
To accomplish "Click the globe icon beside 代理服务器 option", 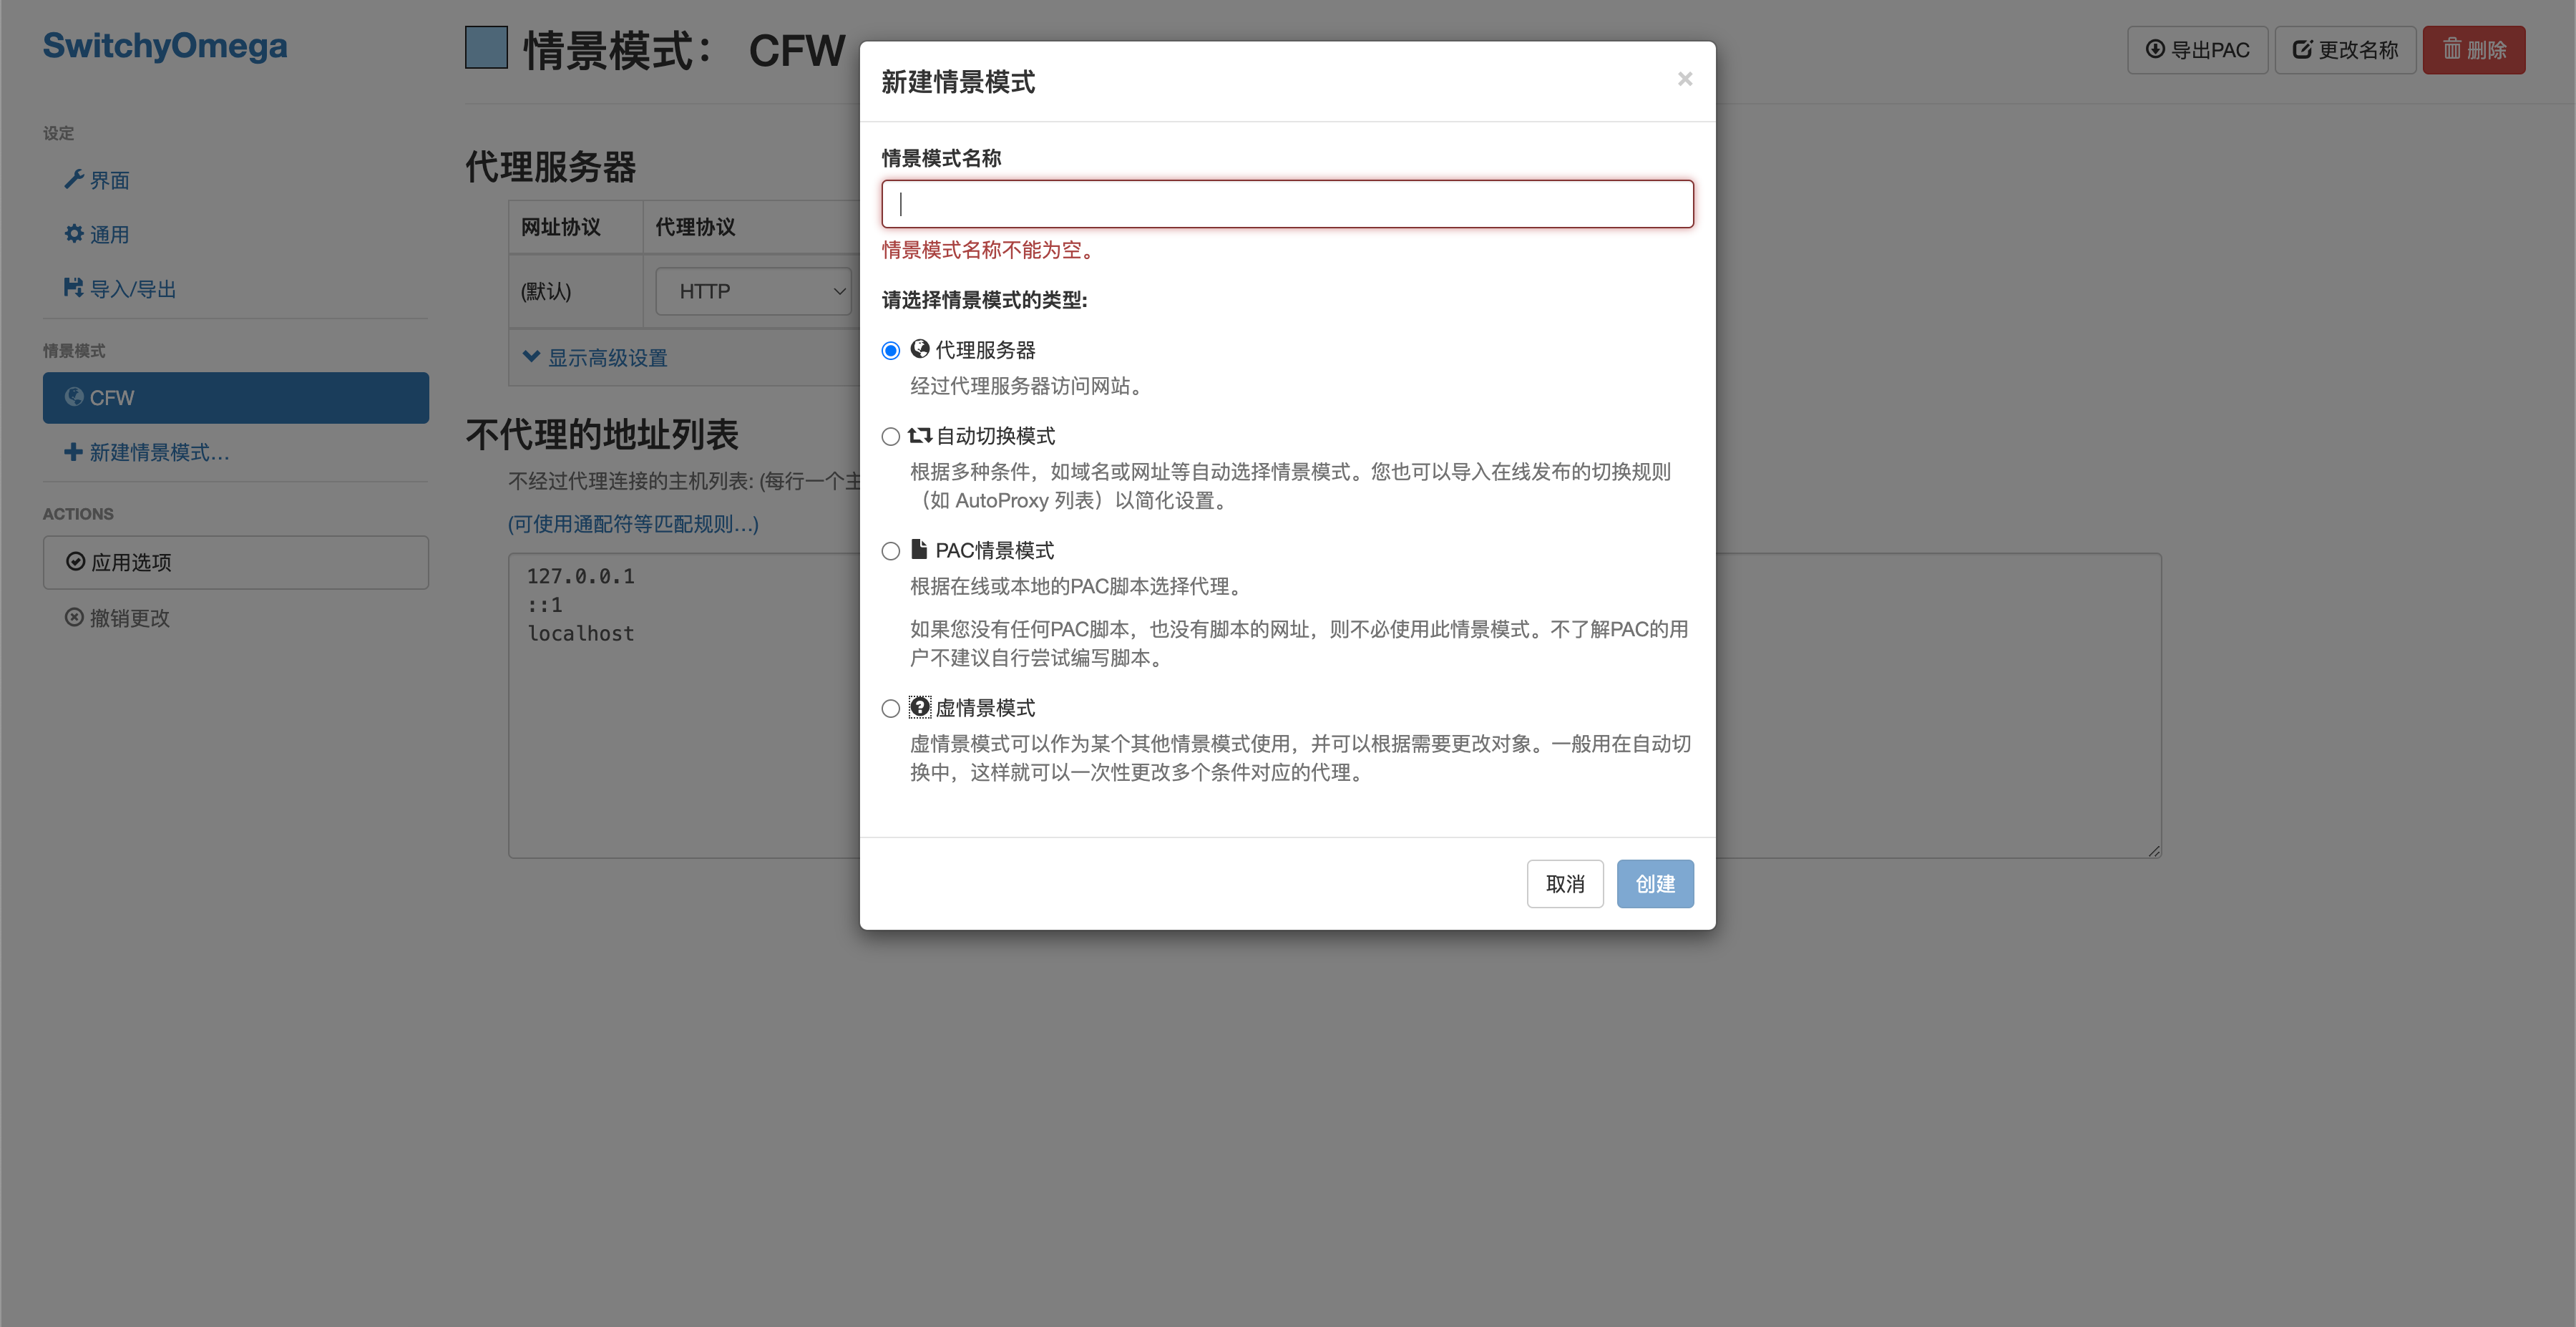I will click(919, 349).
